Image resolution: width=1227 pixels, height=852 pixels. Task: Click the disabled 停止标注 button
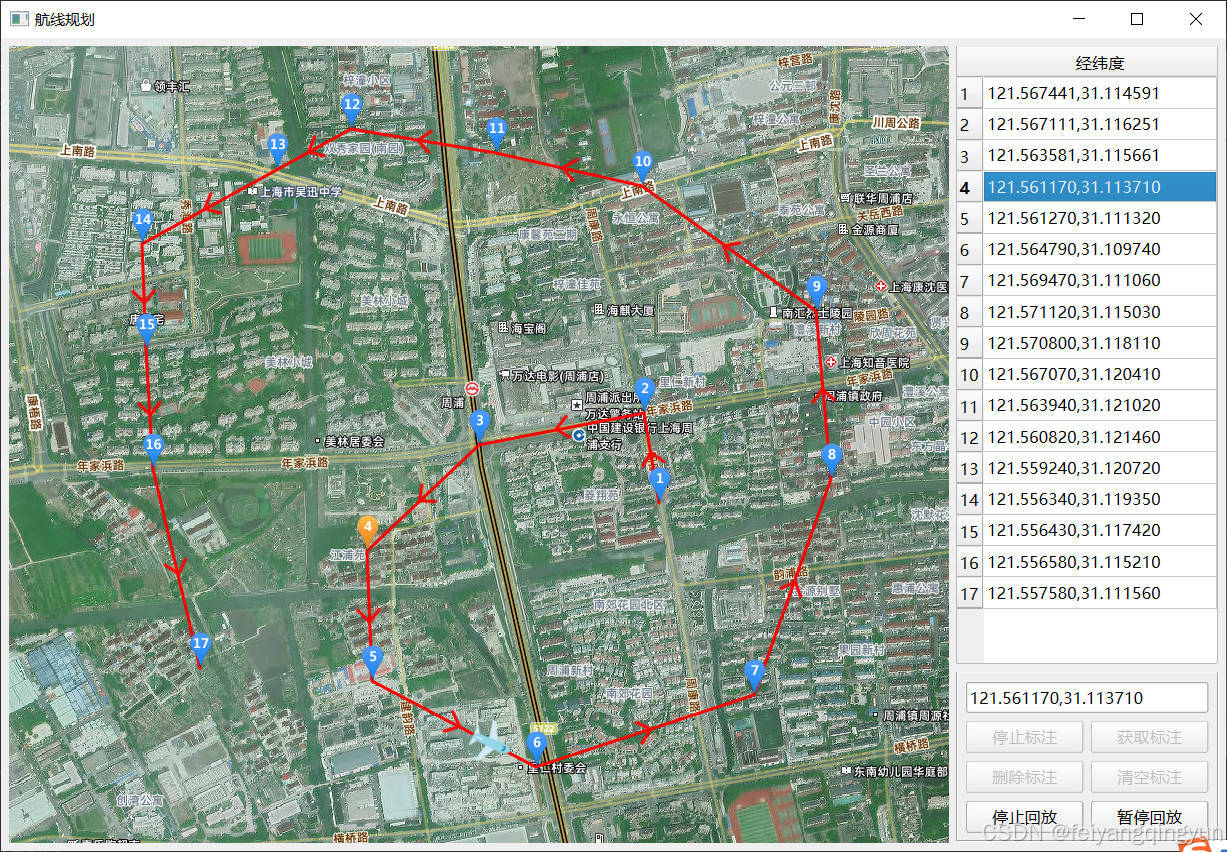1024,737
